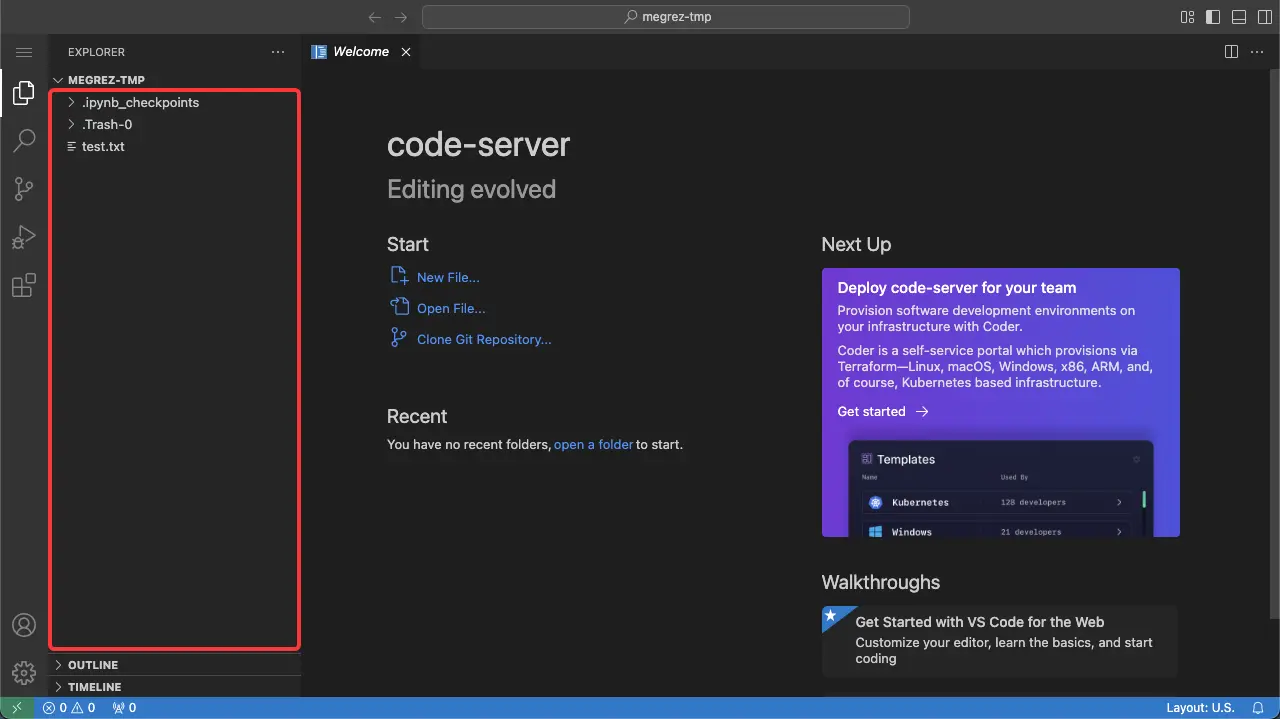Image resolution: width=1280 pixels, height=719 pixels.
Task: Click the remote connection indicator in status bar
Action: (17, 707)
